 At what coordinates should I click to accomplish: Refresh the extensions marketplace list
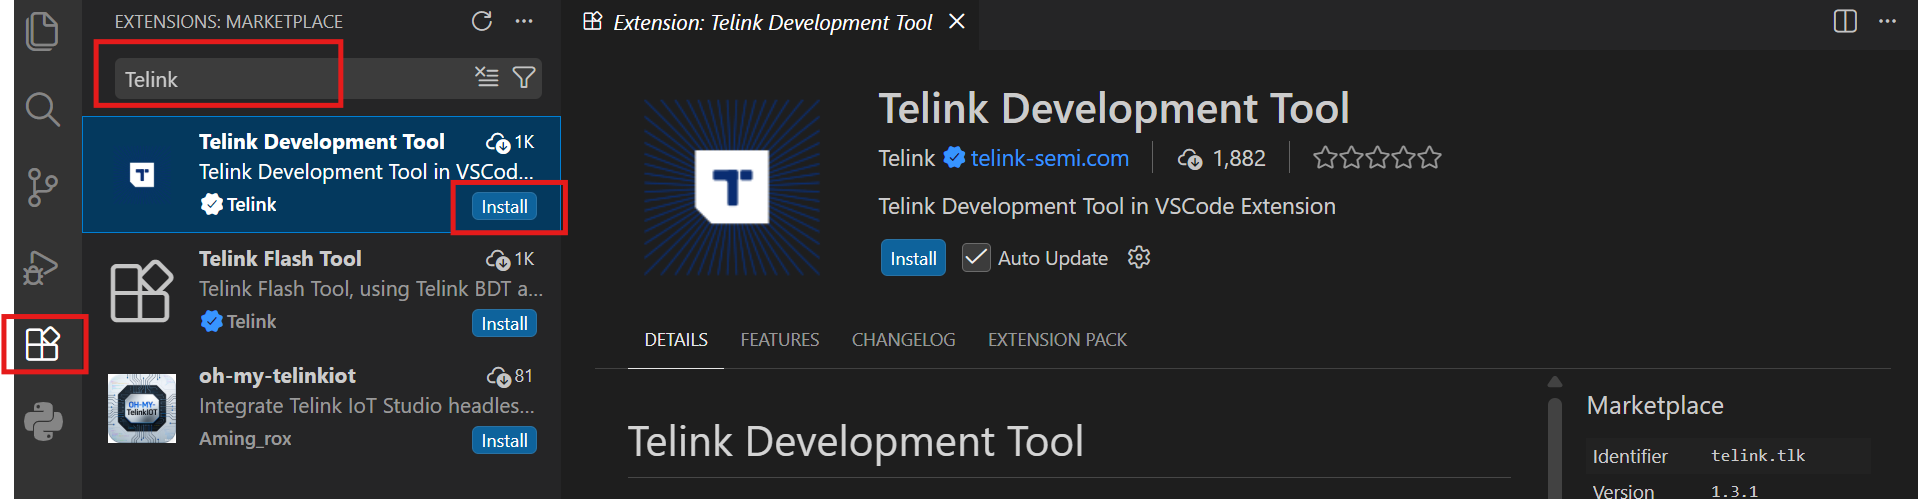tap(482, 21)
